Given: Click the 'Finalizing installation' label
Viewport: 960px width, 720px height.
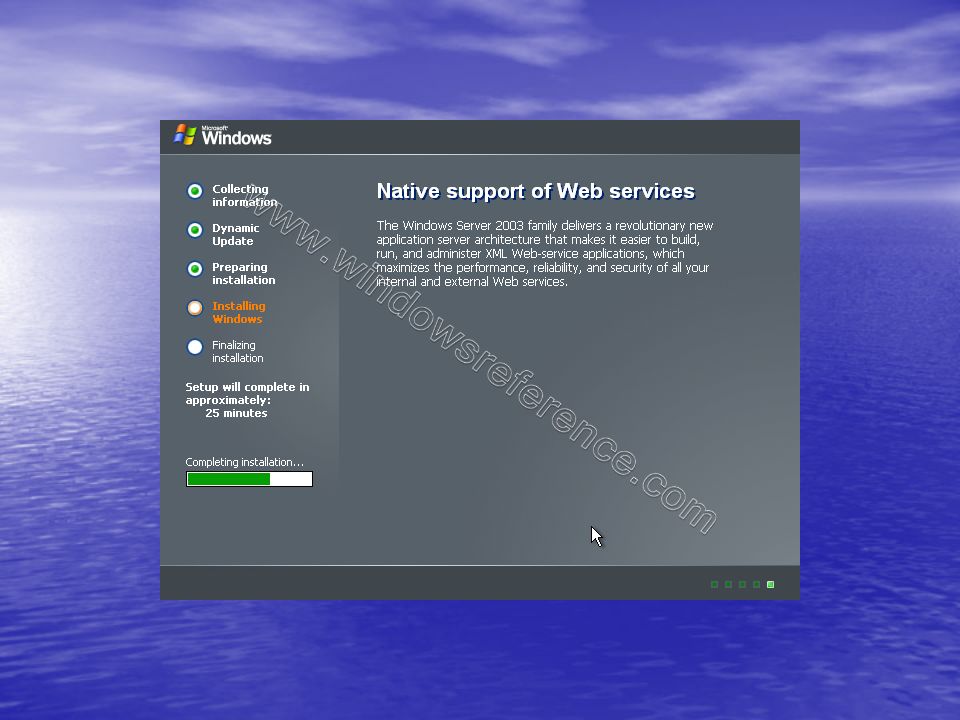Looking at the screenshot, I should [238, 351].
